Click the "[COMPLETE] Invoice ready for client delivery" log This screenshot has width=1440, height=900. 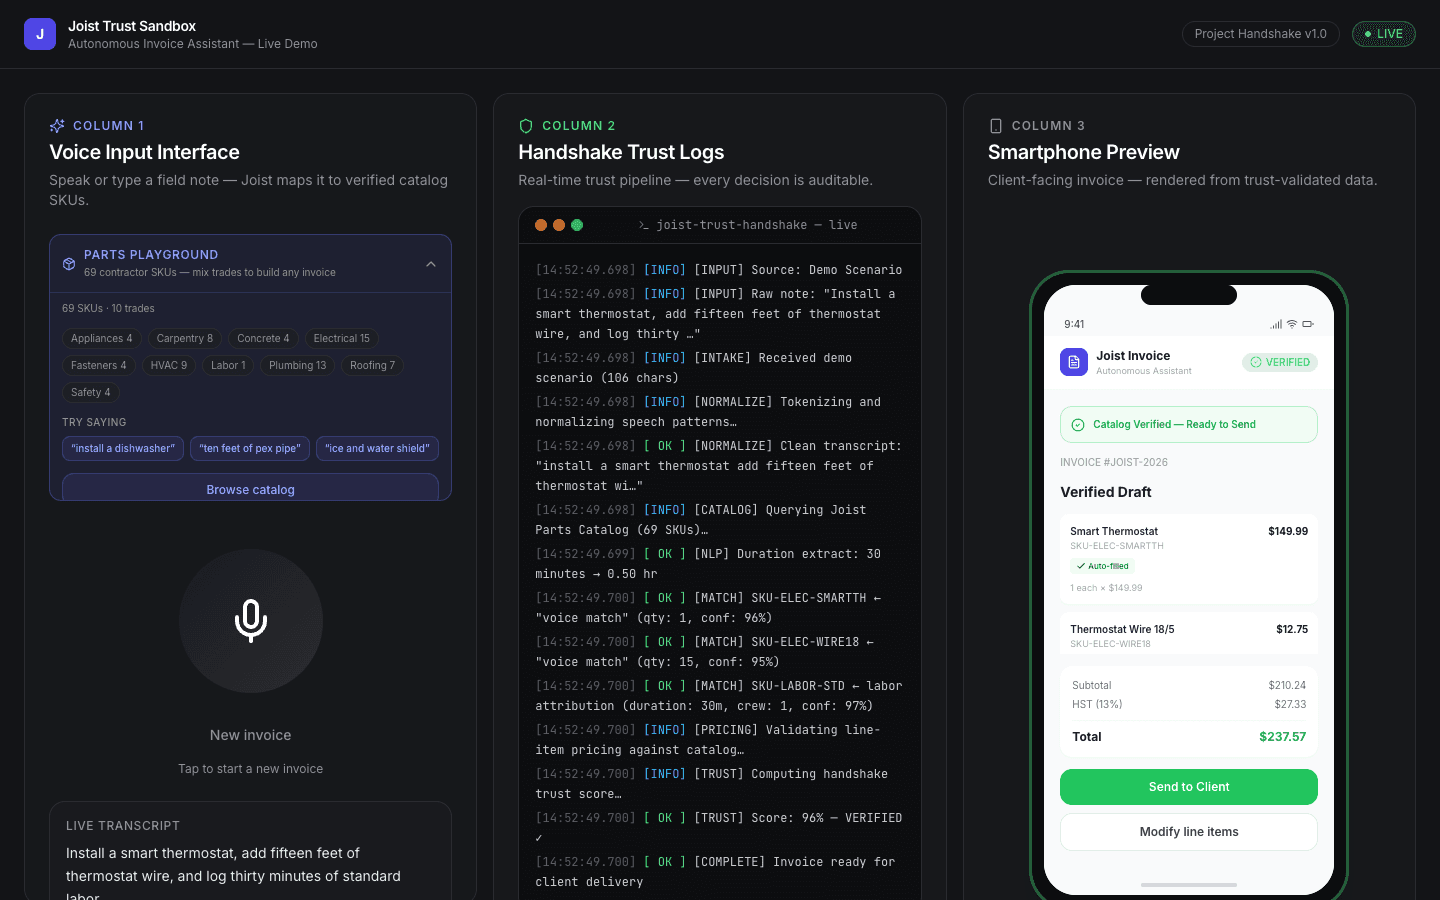pos(719,872)
